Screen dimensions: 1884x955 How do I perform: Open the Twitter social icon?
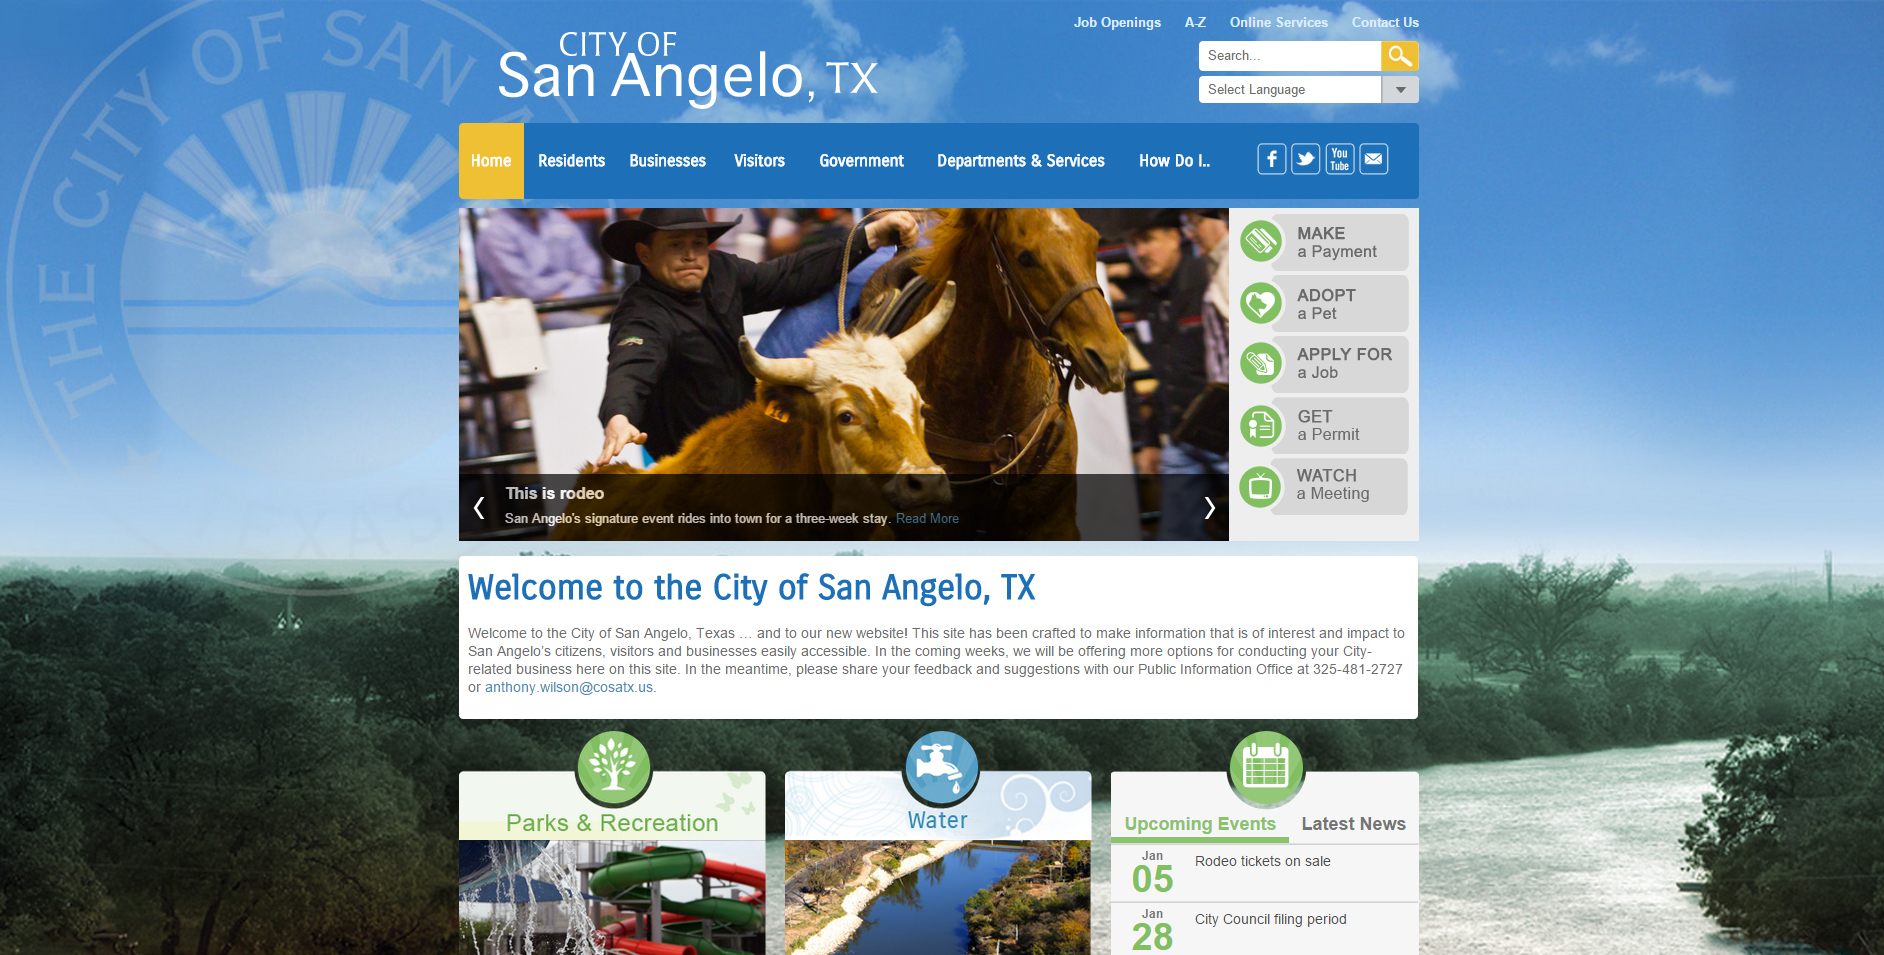point(1305,159)
